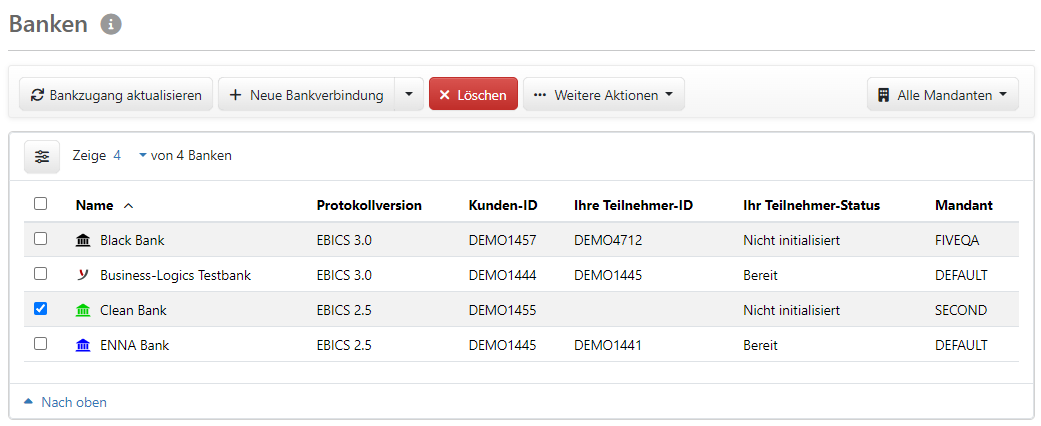Click the green Clean Bank icon

point(83,310)
